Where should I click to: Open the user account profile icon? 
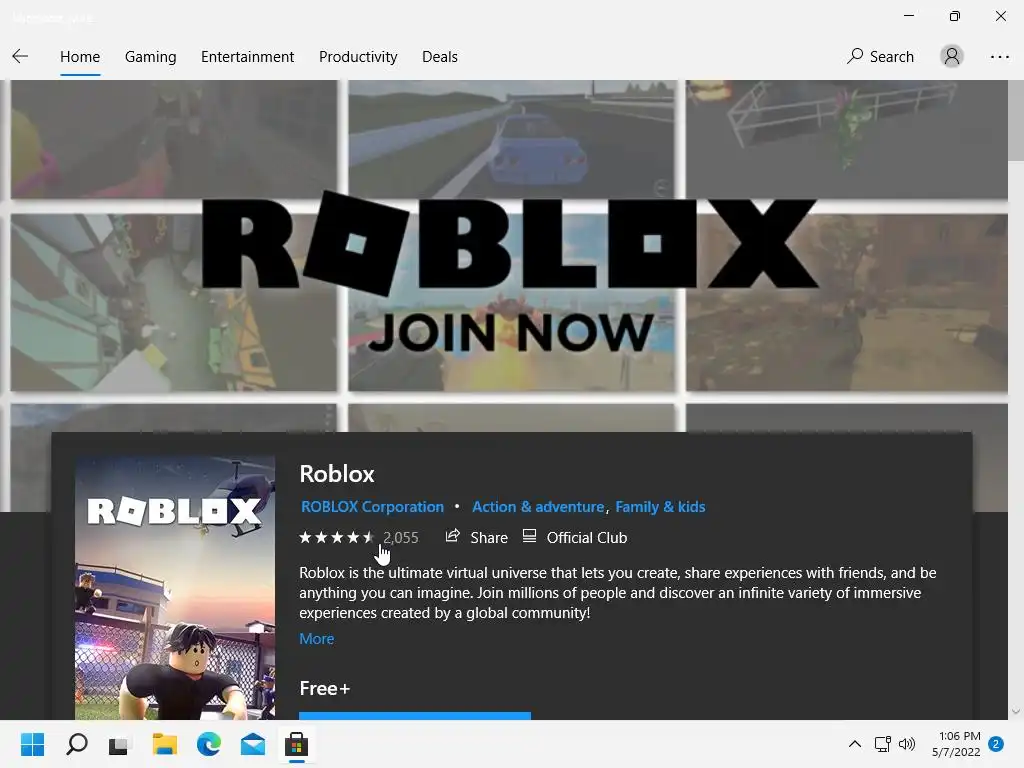pos(952,56)
